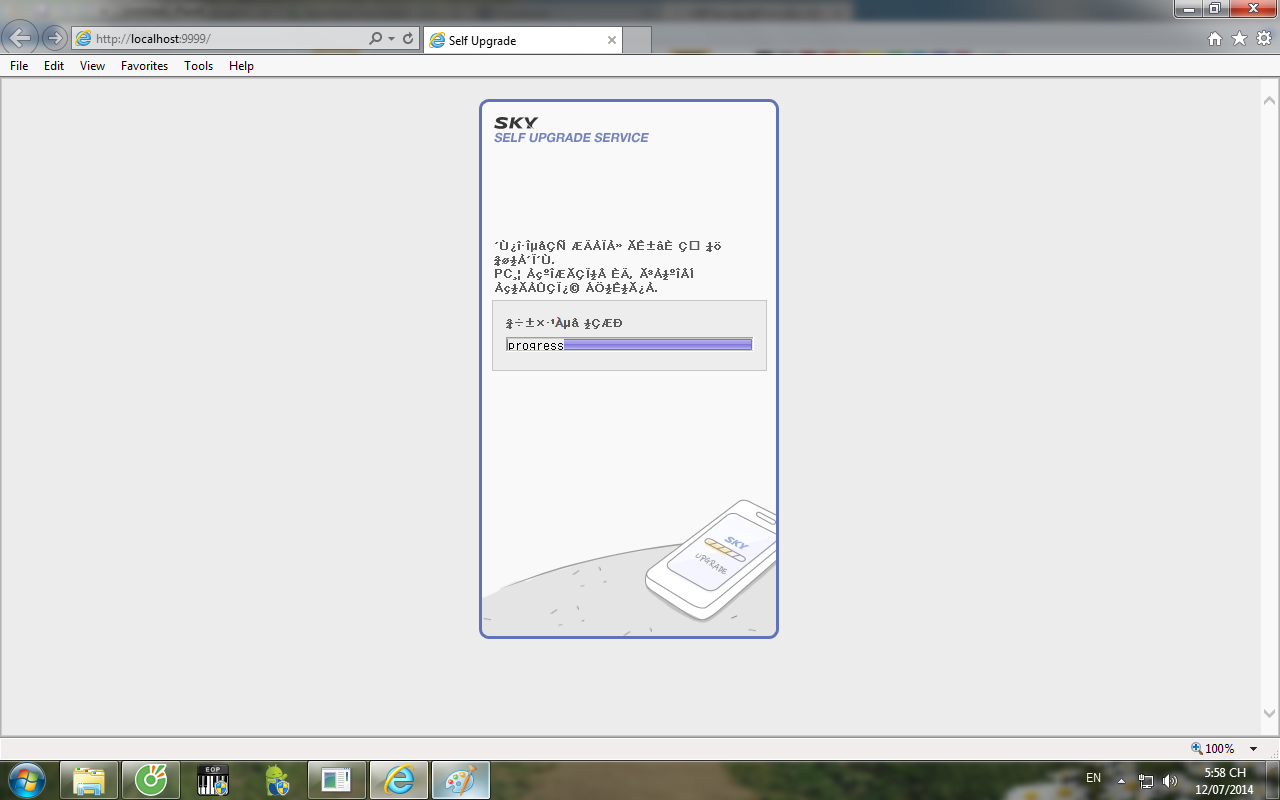Click the EN language indicator

point(1093,778)
